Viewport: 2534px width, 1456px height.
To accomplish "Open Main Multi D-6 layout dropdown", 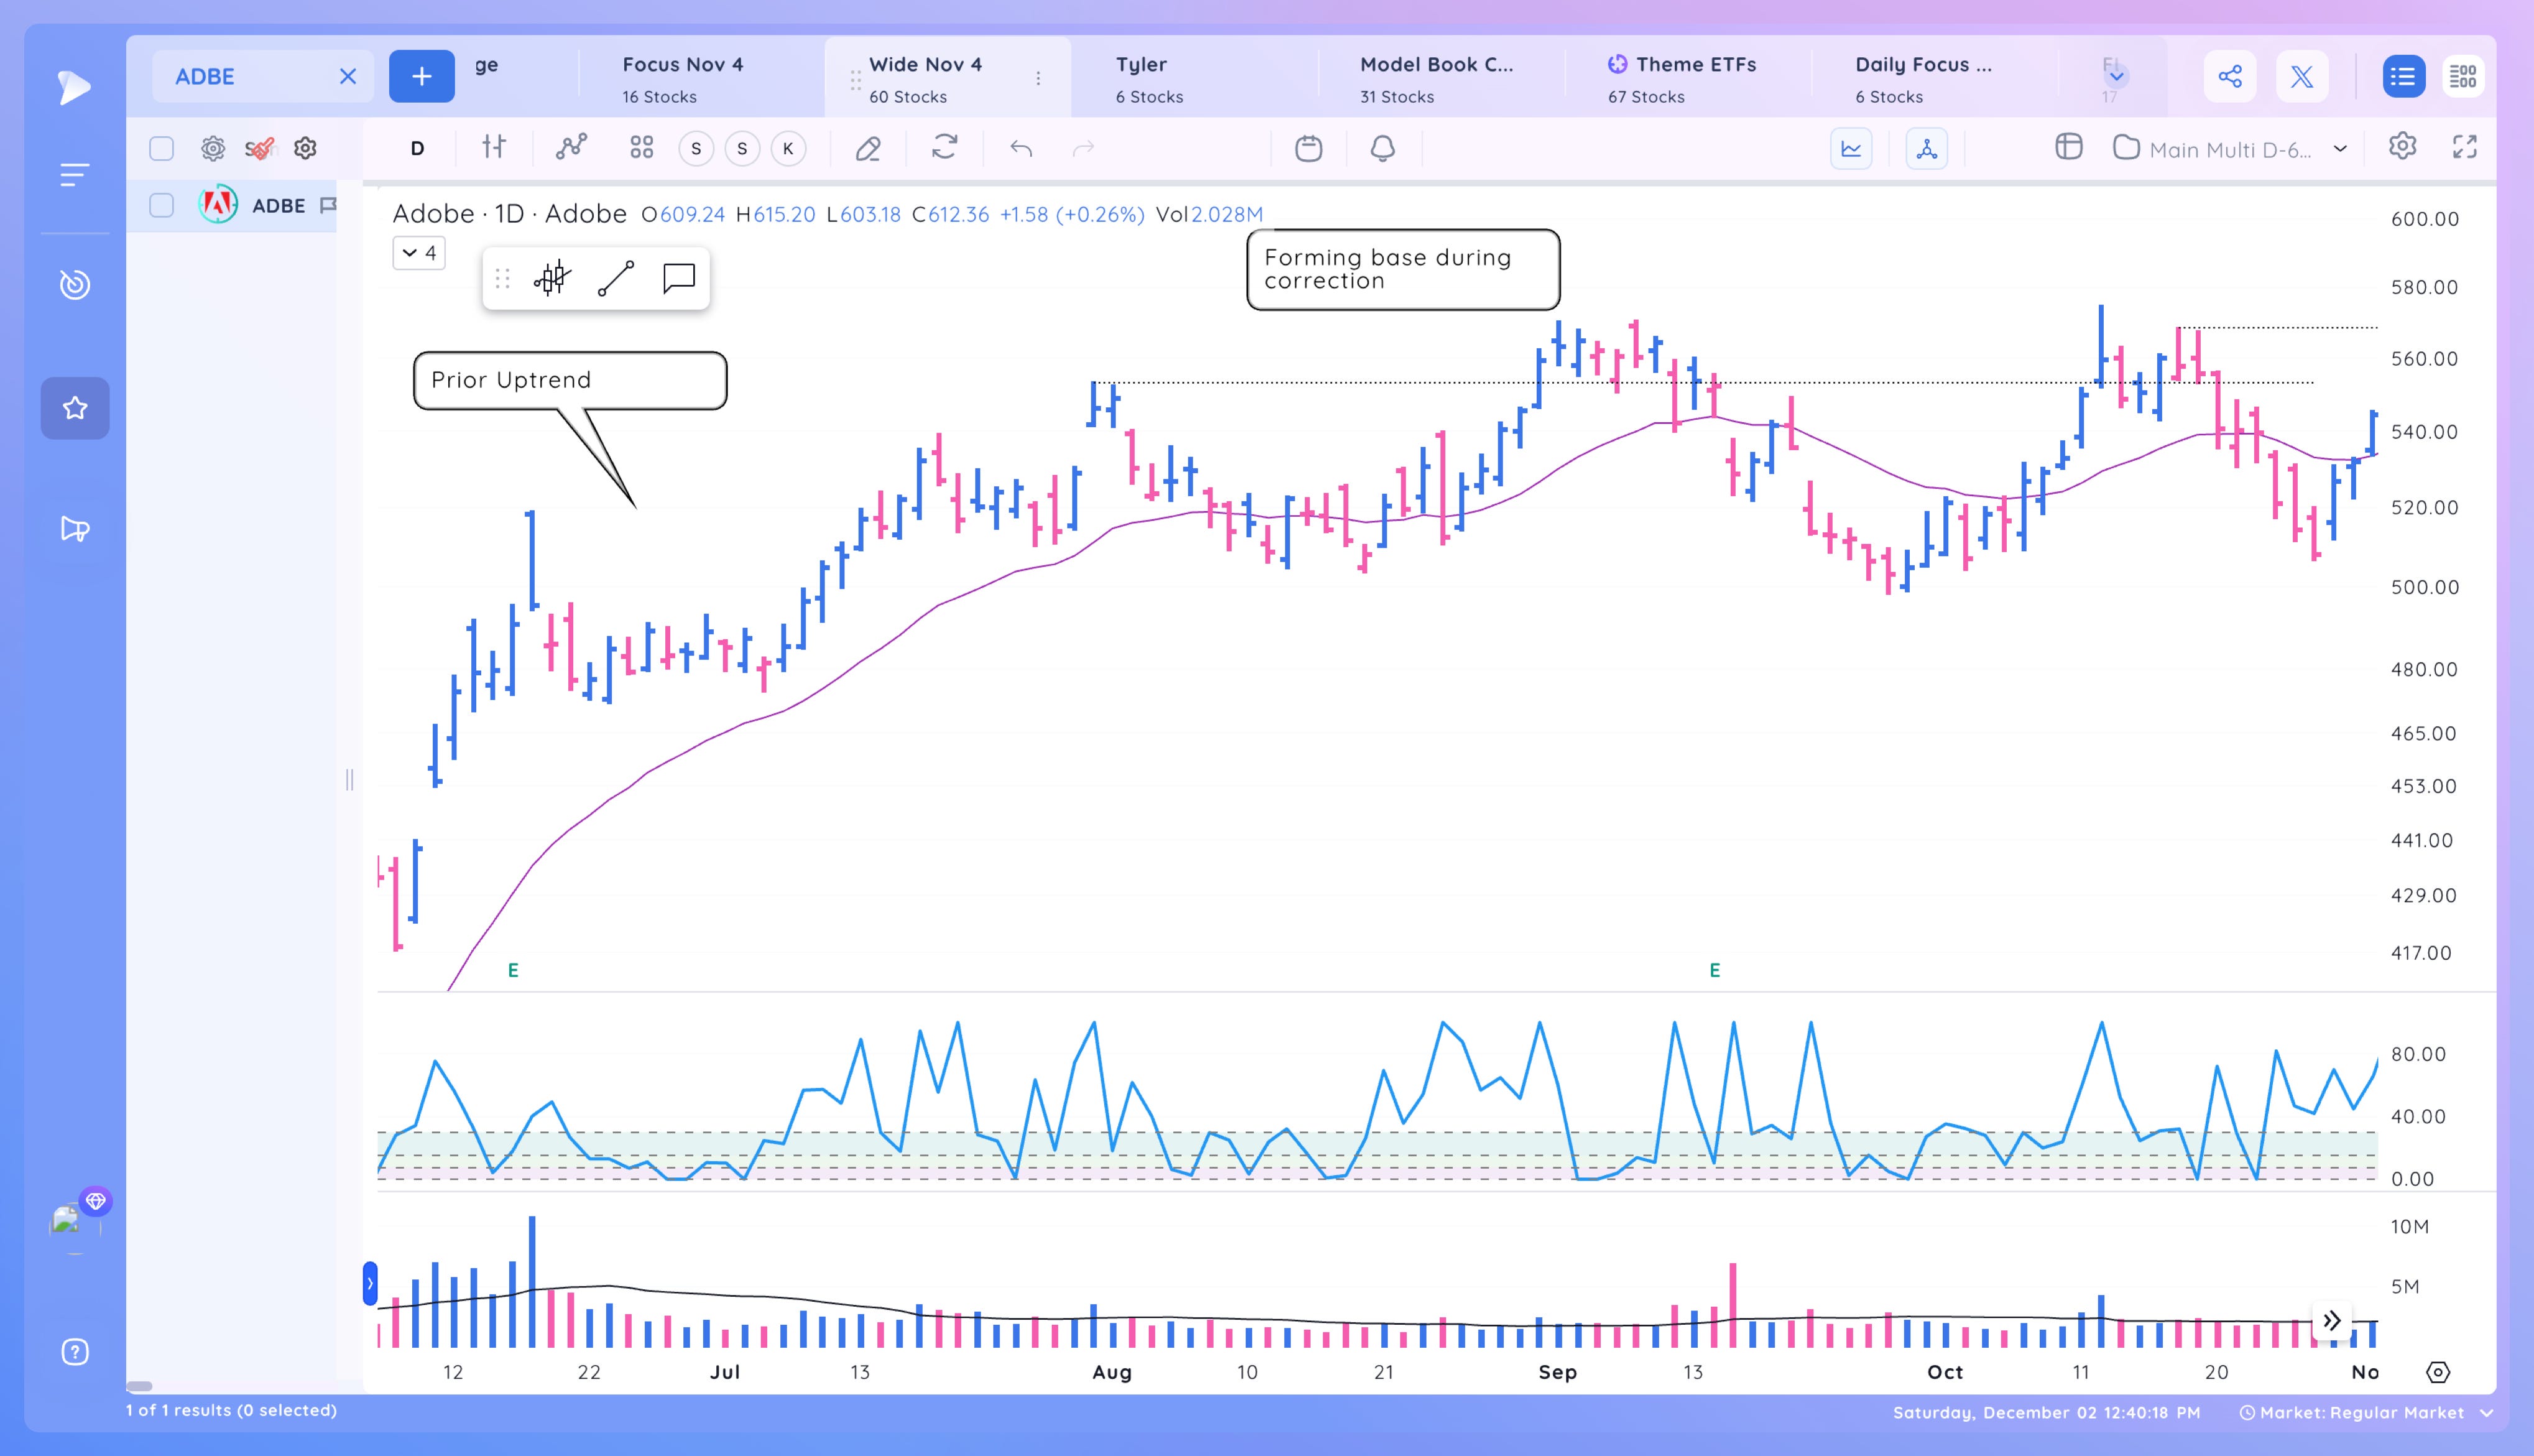I will 2230,149.
